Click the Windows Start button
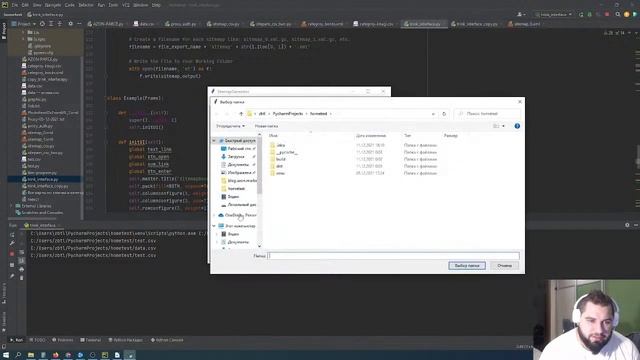The height and width of the screenshot is (360, 640). [x=6, y=355]
